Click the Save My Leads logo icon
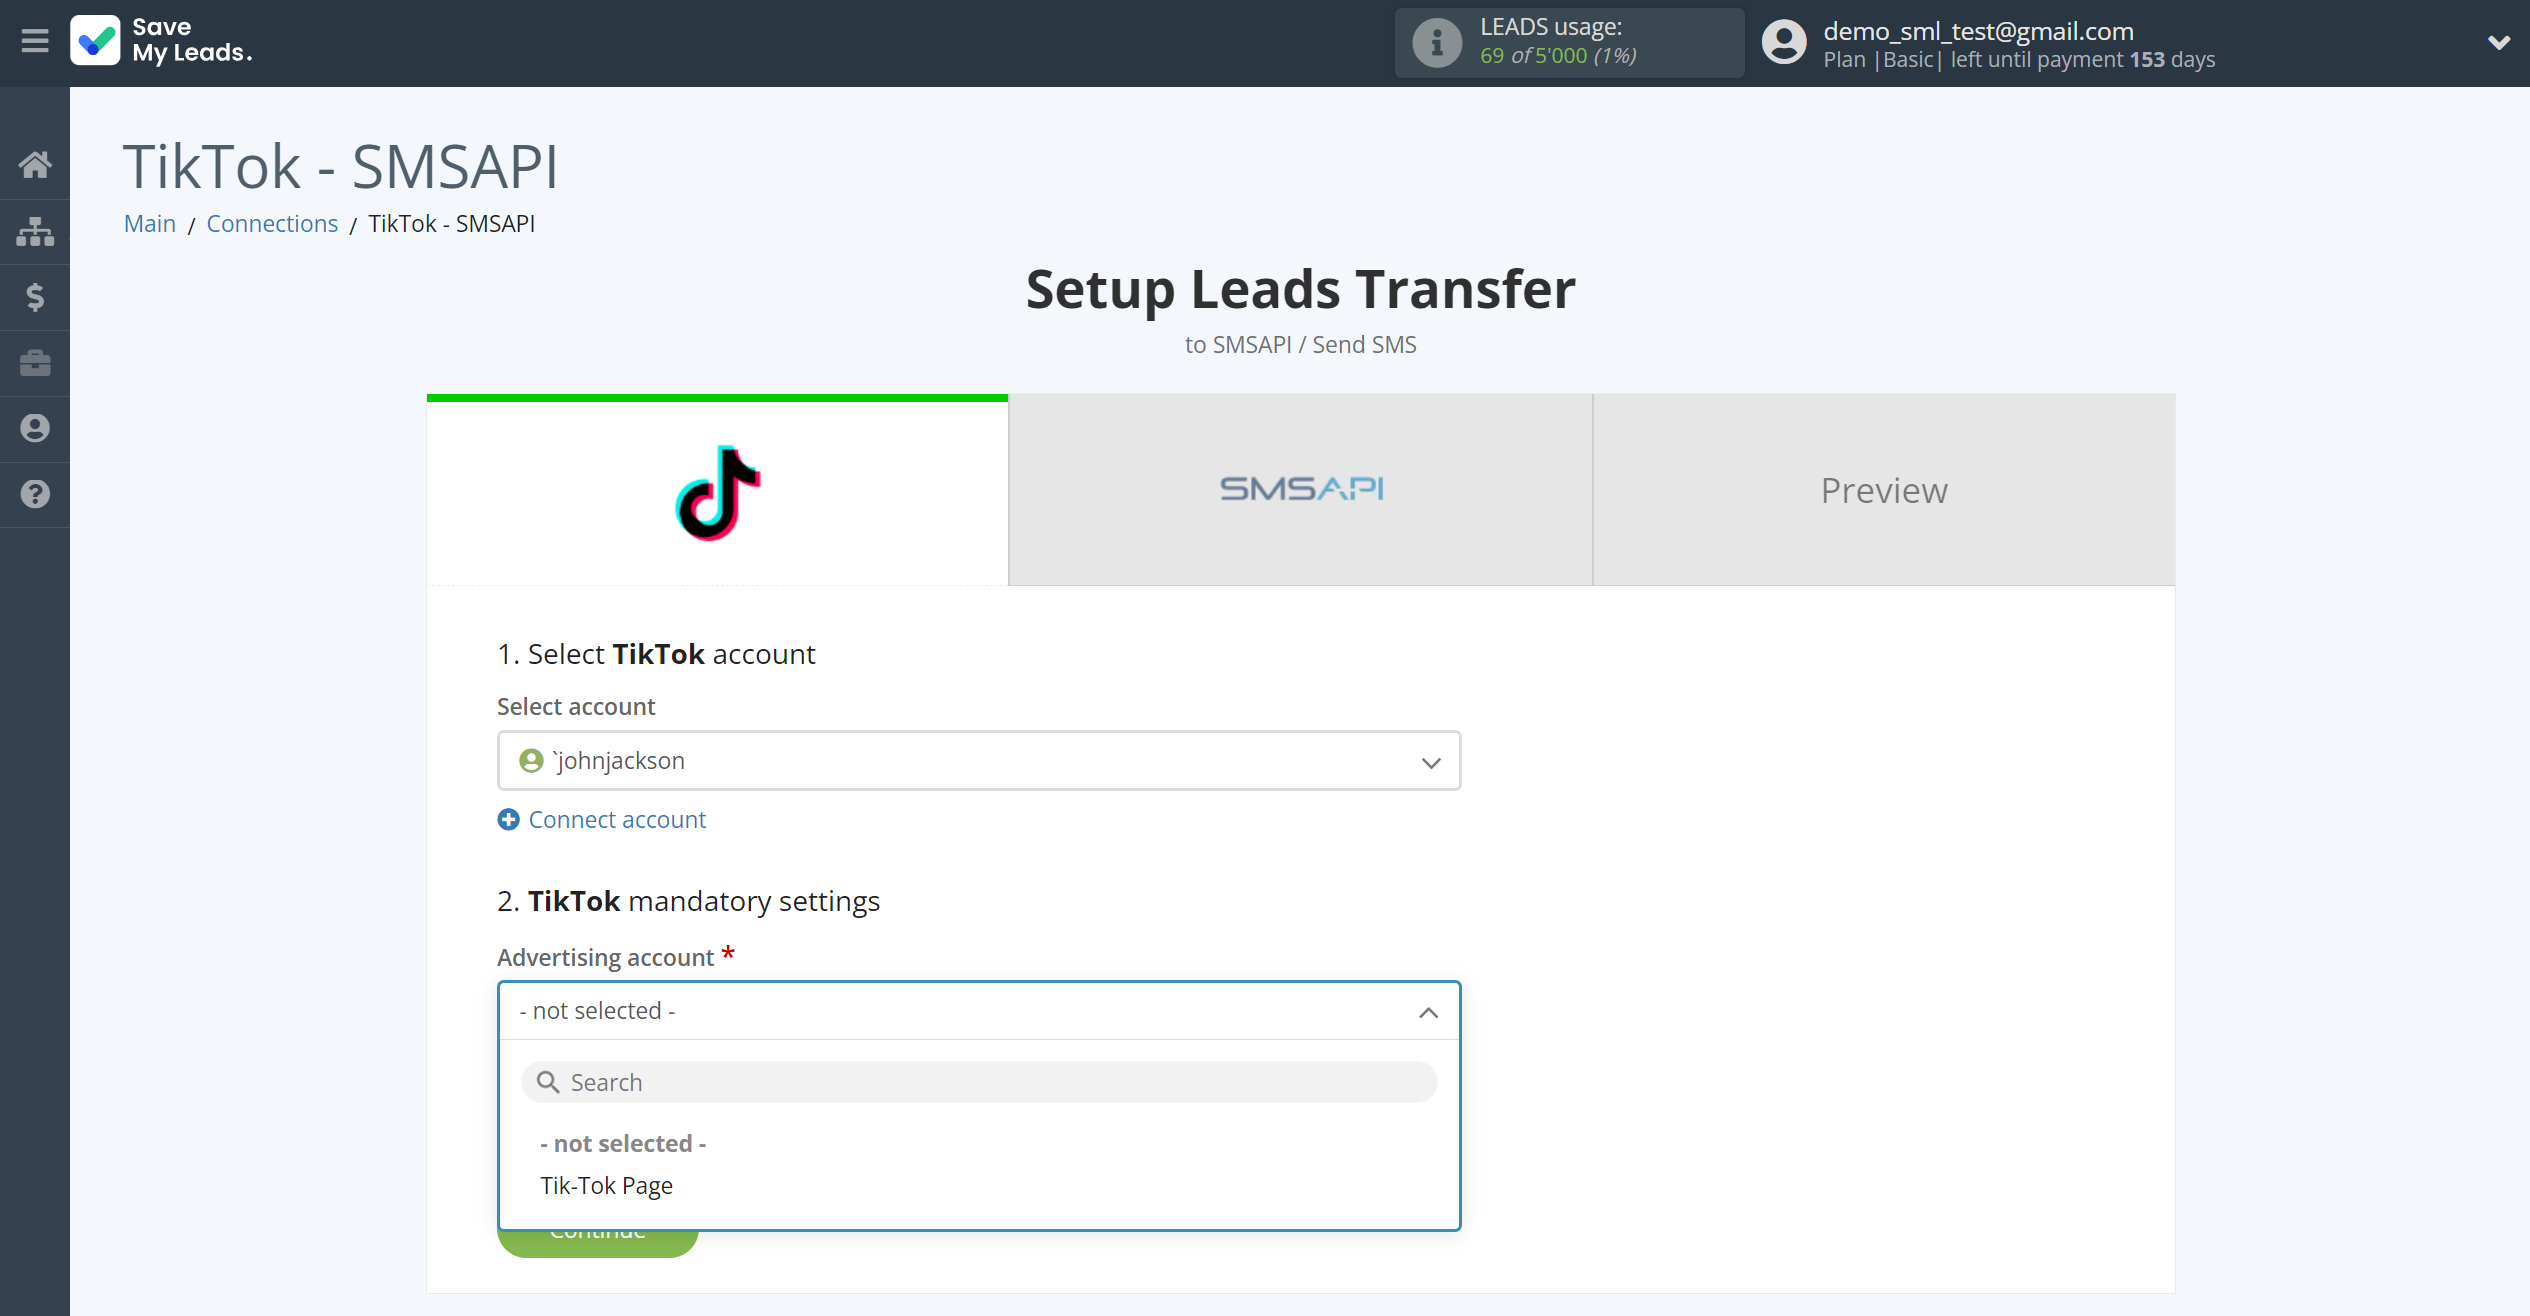Screen dimensions: 2530x1316 coord(94,40)
